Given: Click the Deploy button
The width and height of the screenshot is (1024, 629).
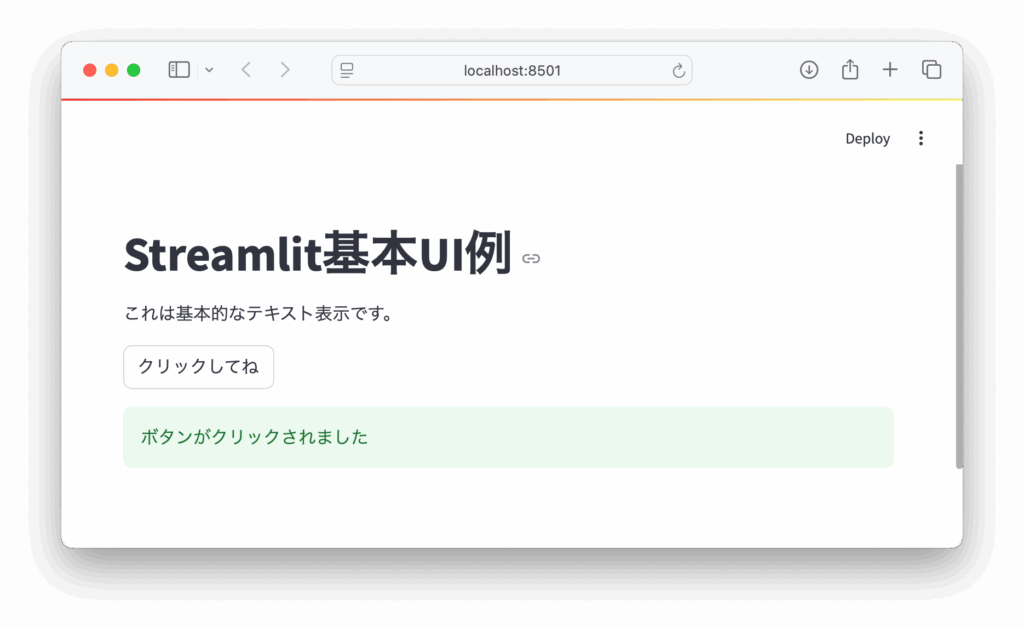Looking at the screenshot, I should [x=867, y=139].
